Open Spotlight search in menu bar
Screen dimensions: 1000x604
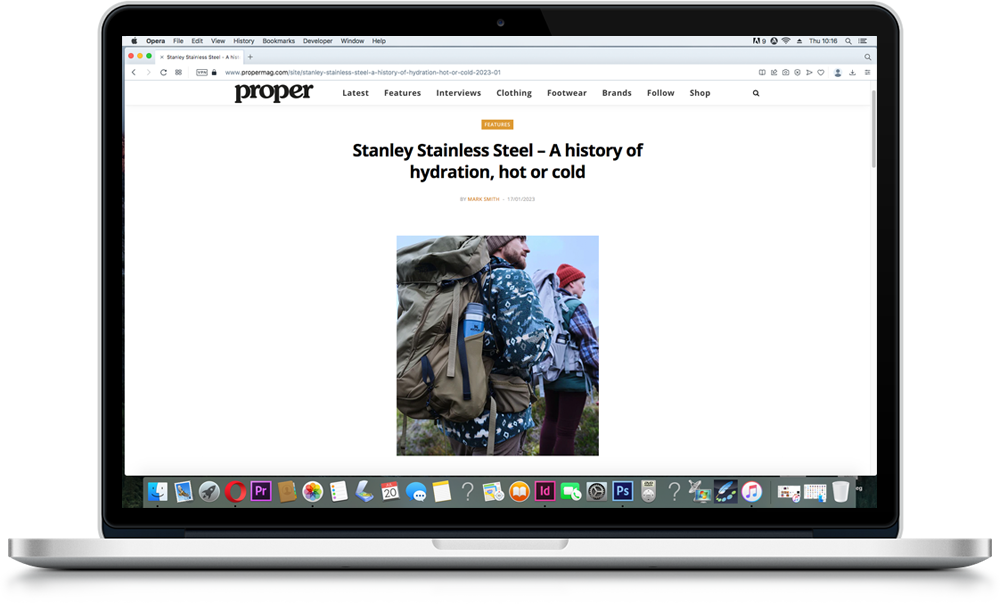click(x=848, y=41)
